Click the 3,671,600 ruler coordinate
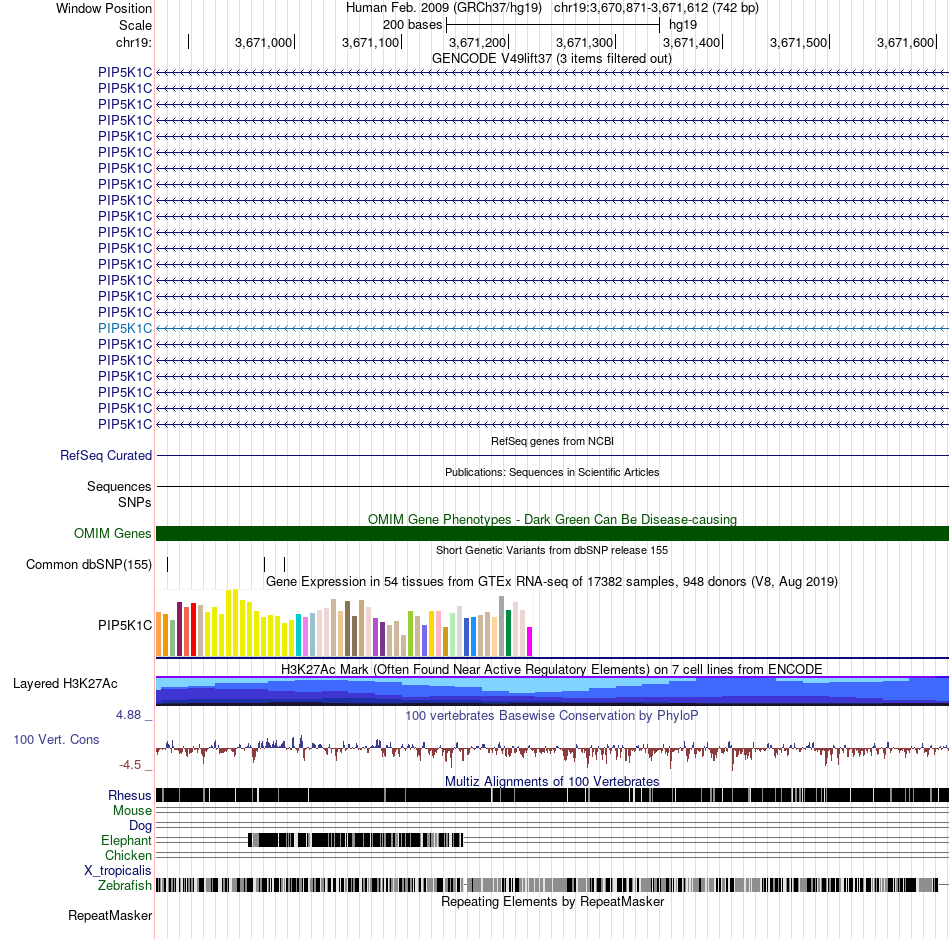This screenshot has height=939, width=950. 905,42
